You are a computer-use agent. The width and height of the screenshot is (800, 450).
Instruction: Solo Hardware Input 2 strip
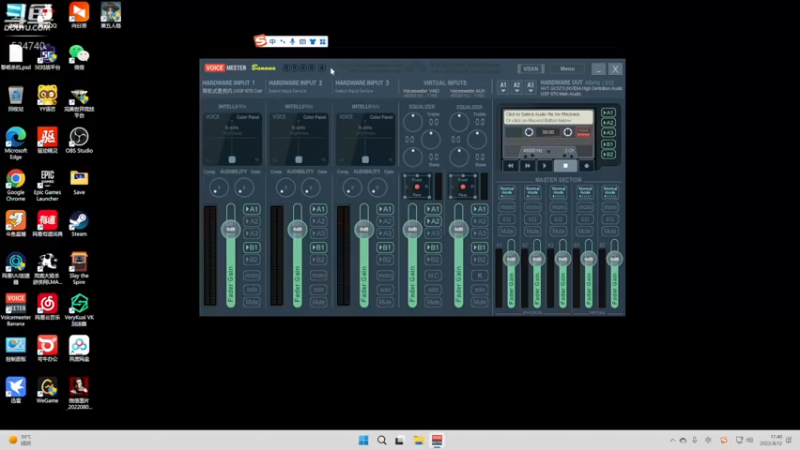coord(318,289)
